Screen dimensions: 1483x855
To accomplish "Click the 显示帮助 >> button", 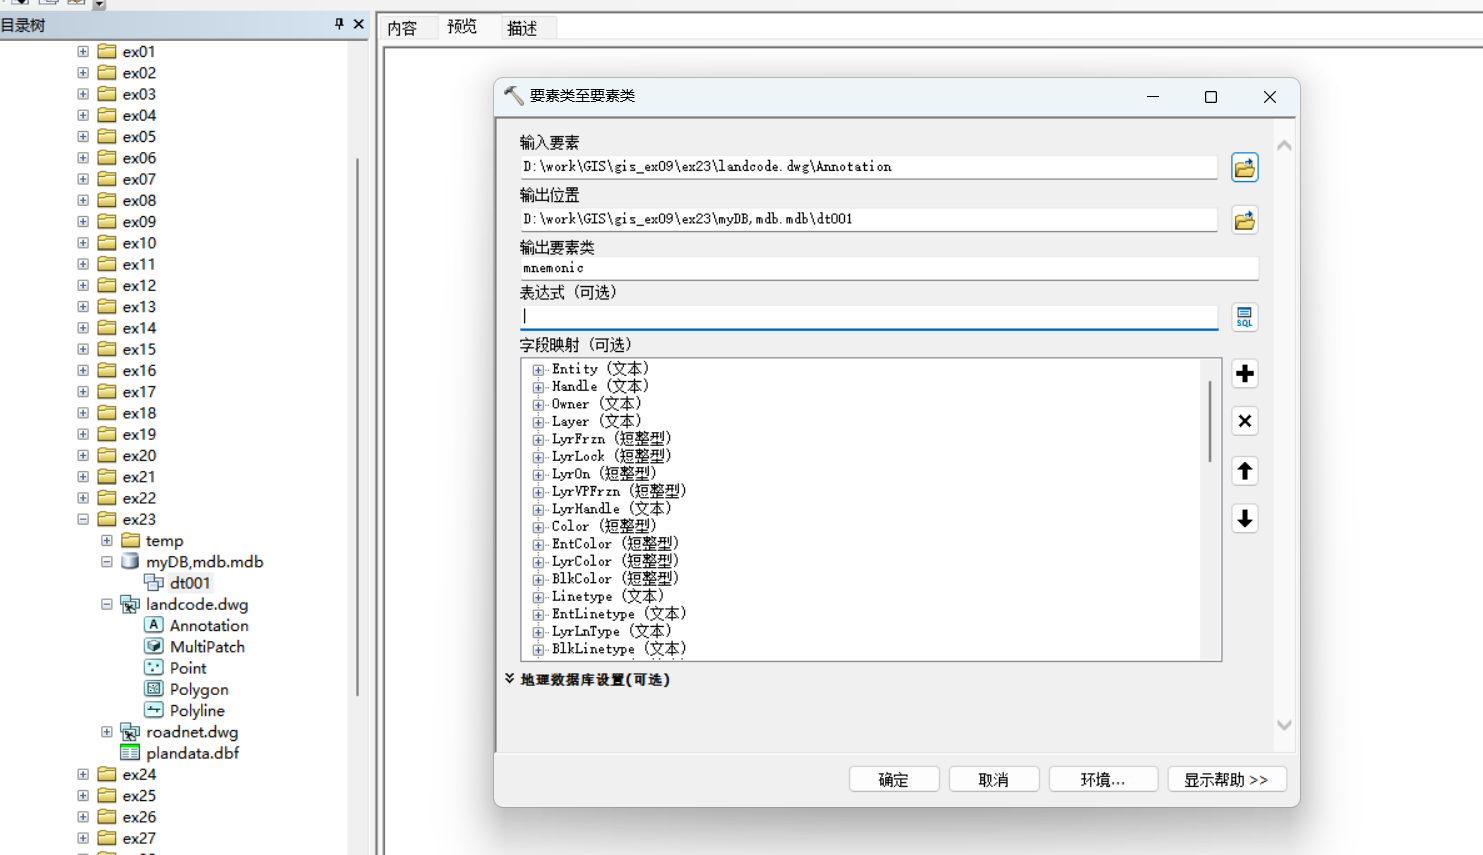I will tap(1227, 779).
